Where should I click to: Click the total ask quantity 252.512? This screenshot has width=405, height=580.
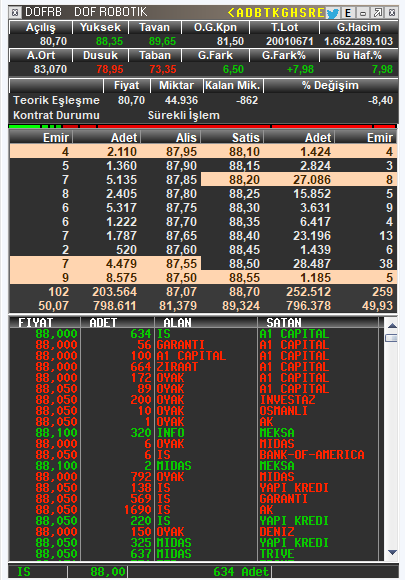[x=308, y=292]
